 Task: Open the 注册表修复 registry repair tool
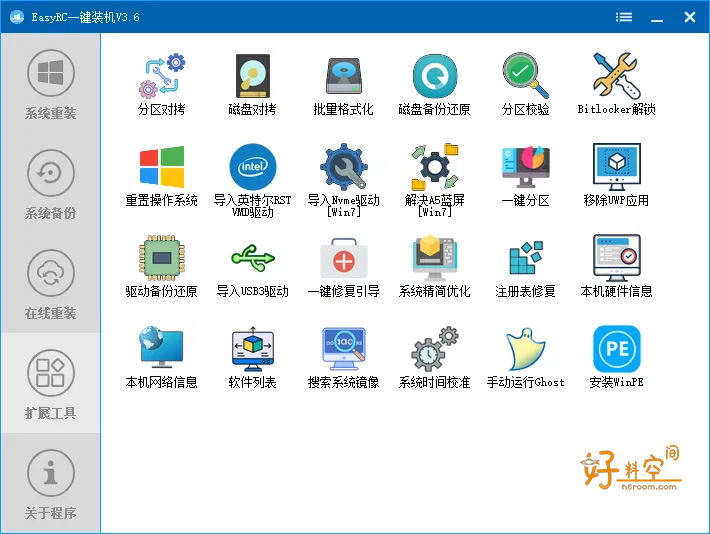click(525, 267)
